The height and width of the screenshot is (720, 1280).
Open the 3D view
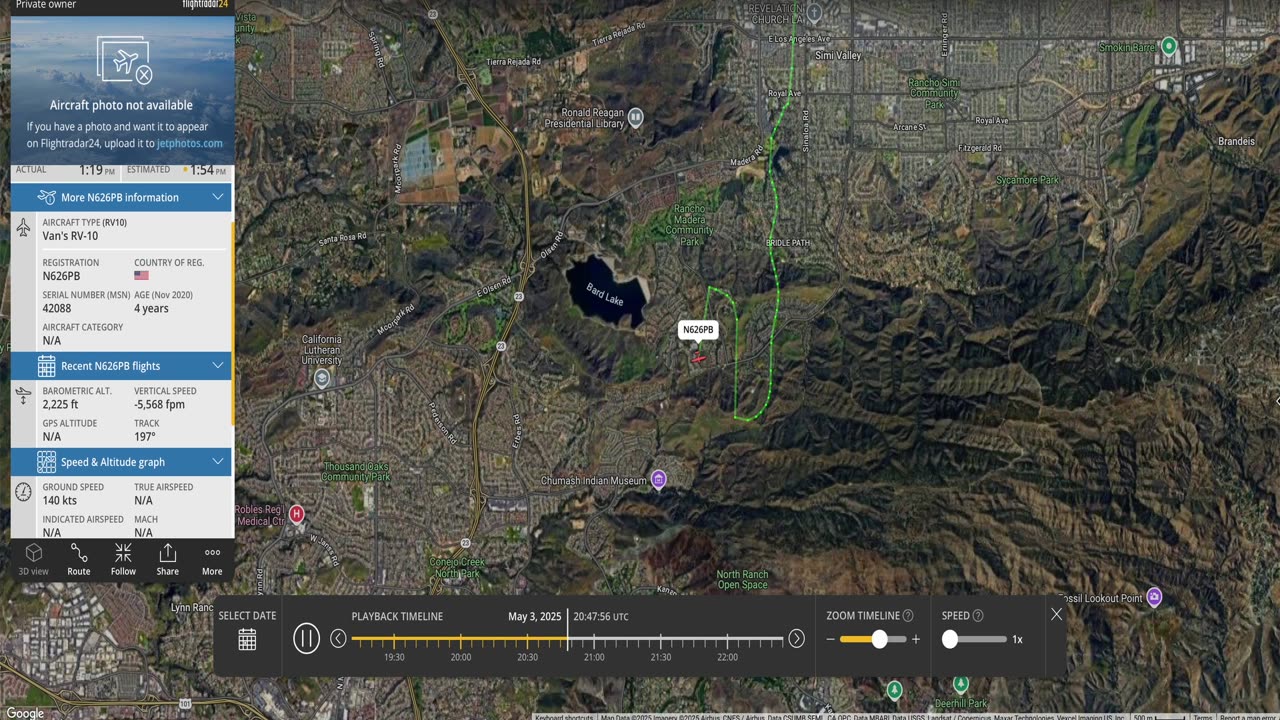point(33,560)
